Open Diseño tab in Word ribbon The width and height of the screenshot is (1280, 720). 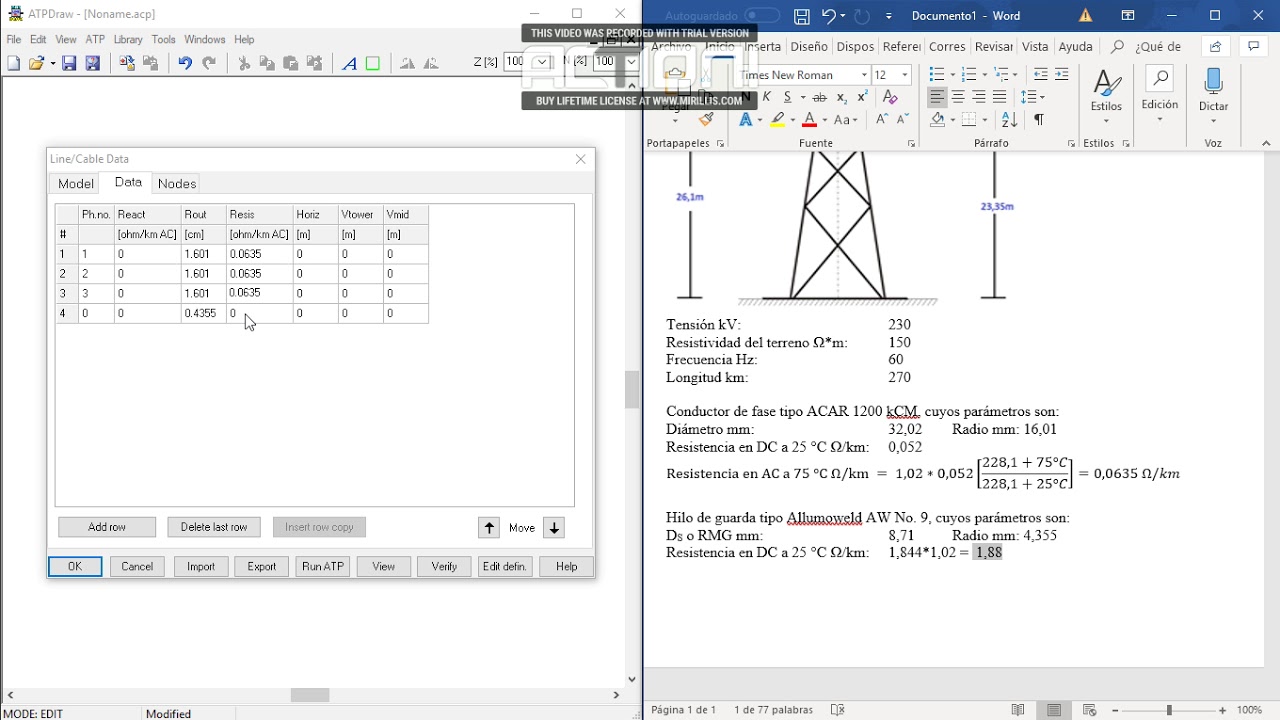pos(809,47)
